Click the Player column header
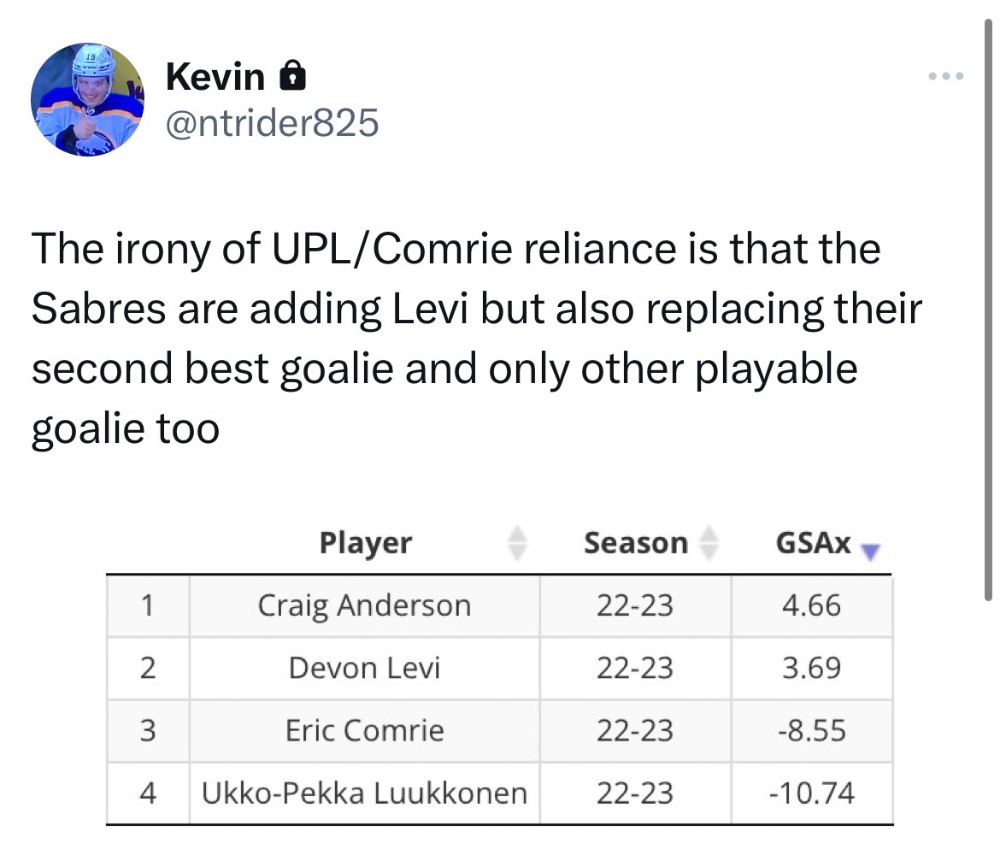Viewport: 1000px width, 844px height. [365, 543]
